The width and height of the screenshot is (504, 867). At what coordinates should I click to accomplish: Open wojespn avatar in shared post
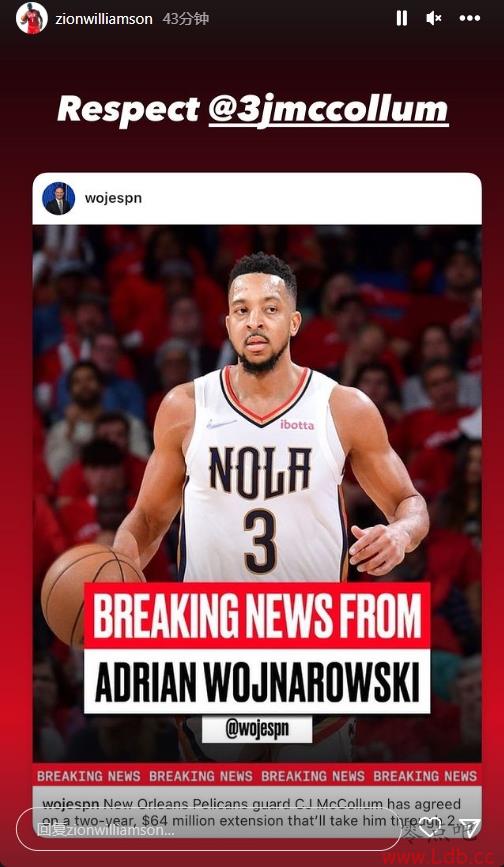[59, 199]
